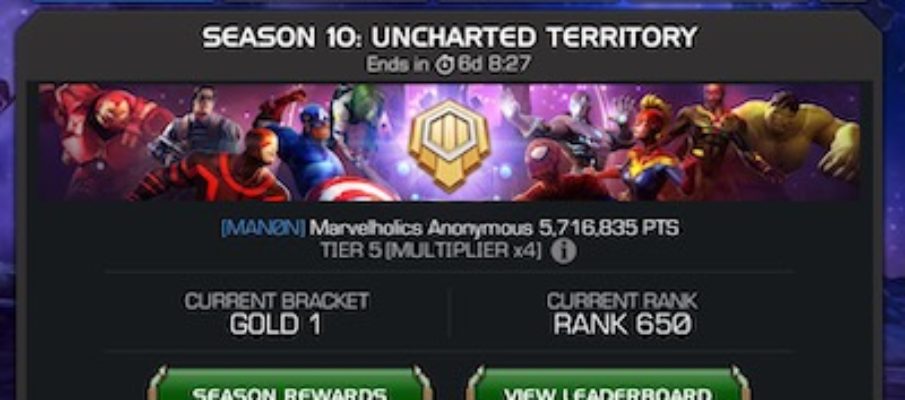Image resolution: width=905 pixels, height=400 pixels.
Task: Select the Current Bracket Gold 1 panel
Action: click(x=276, y=313)
